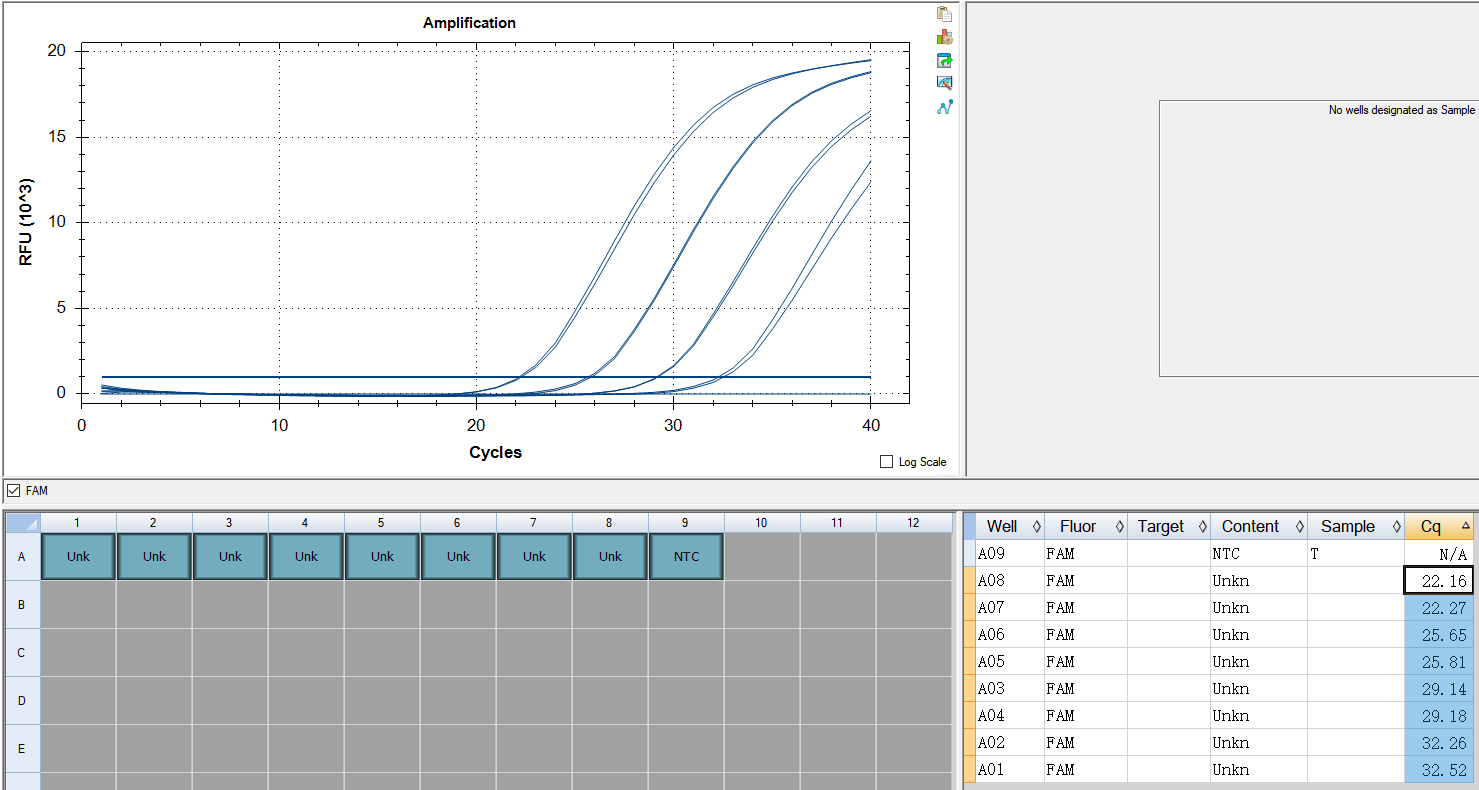This screenshot has height=790, width=1479.
Task: Select the A07 well row cell
Action: coord(1008,608)
